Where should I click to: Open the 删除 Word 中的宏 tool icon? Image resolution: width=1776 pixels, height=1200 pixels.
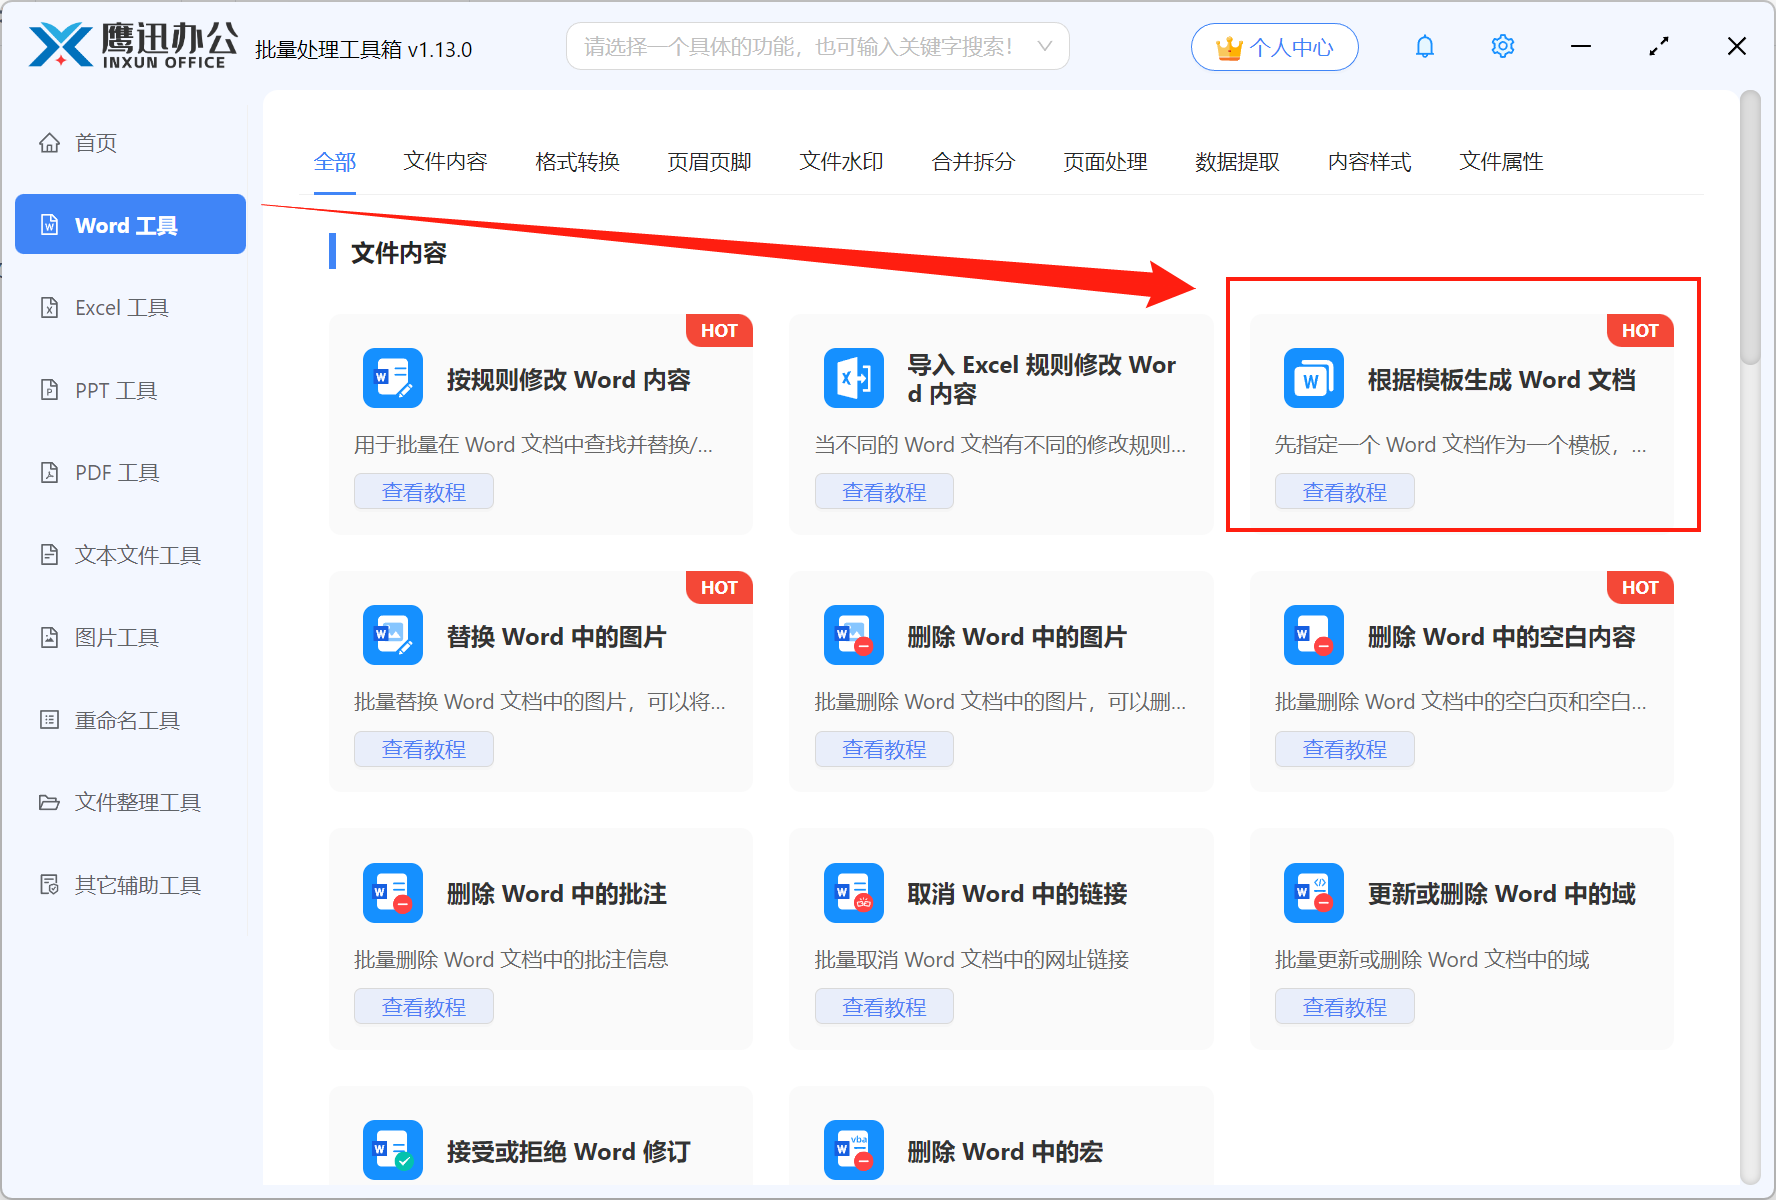pos(853,1149)
